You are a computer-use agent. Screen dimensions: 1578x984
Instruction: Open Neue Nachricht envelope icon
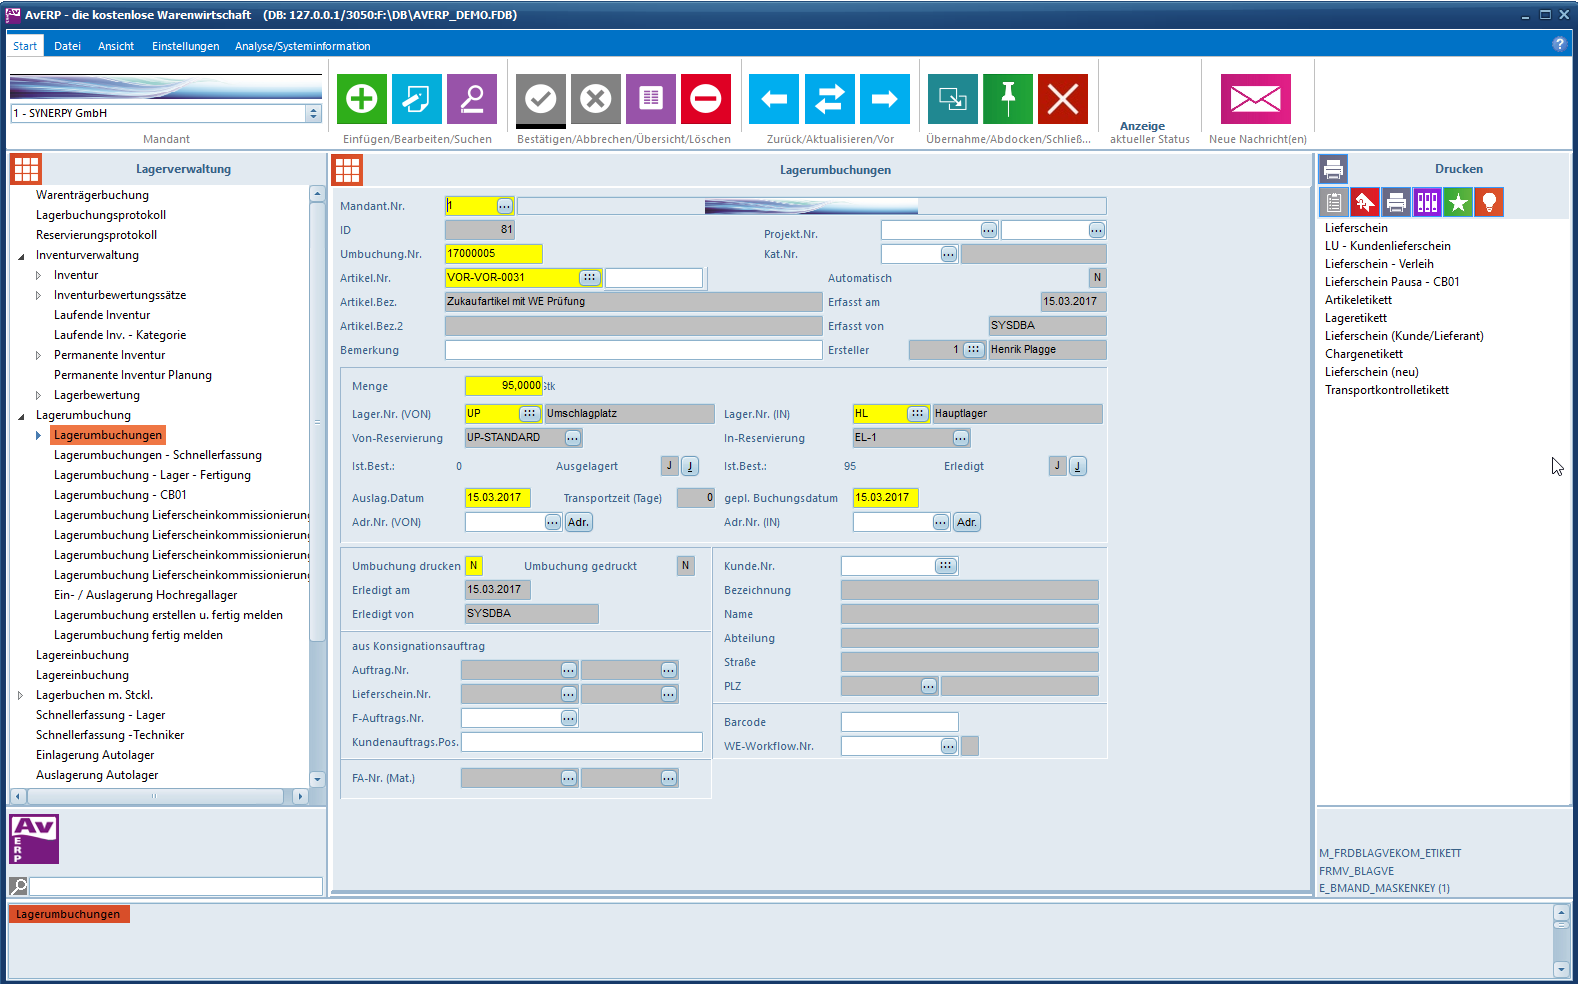[x=1255, y=99]
